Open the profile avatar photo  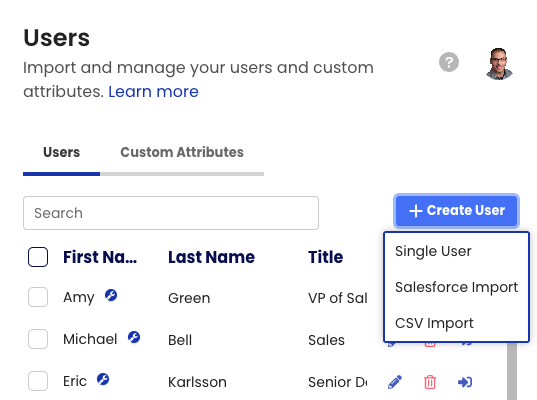coord(499,64)
